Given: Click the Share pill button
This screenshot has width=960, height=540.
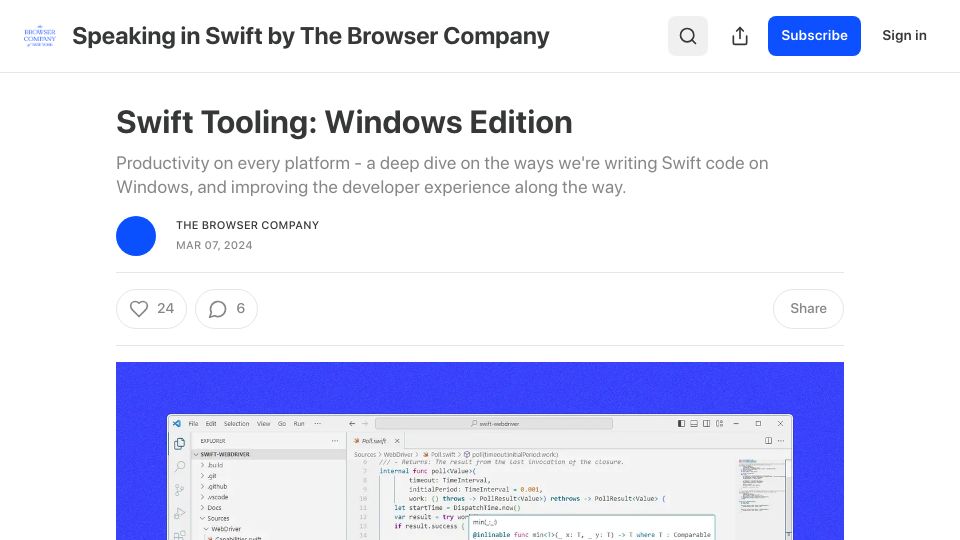Looking at the screenshot, I should (x=808, y=309).
